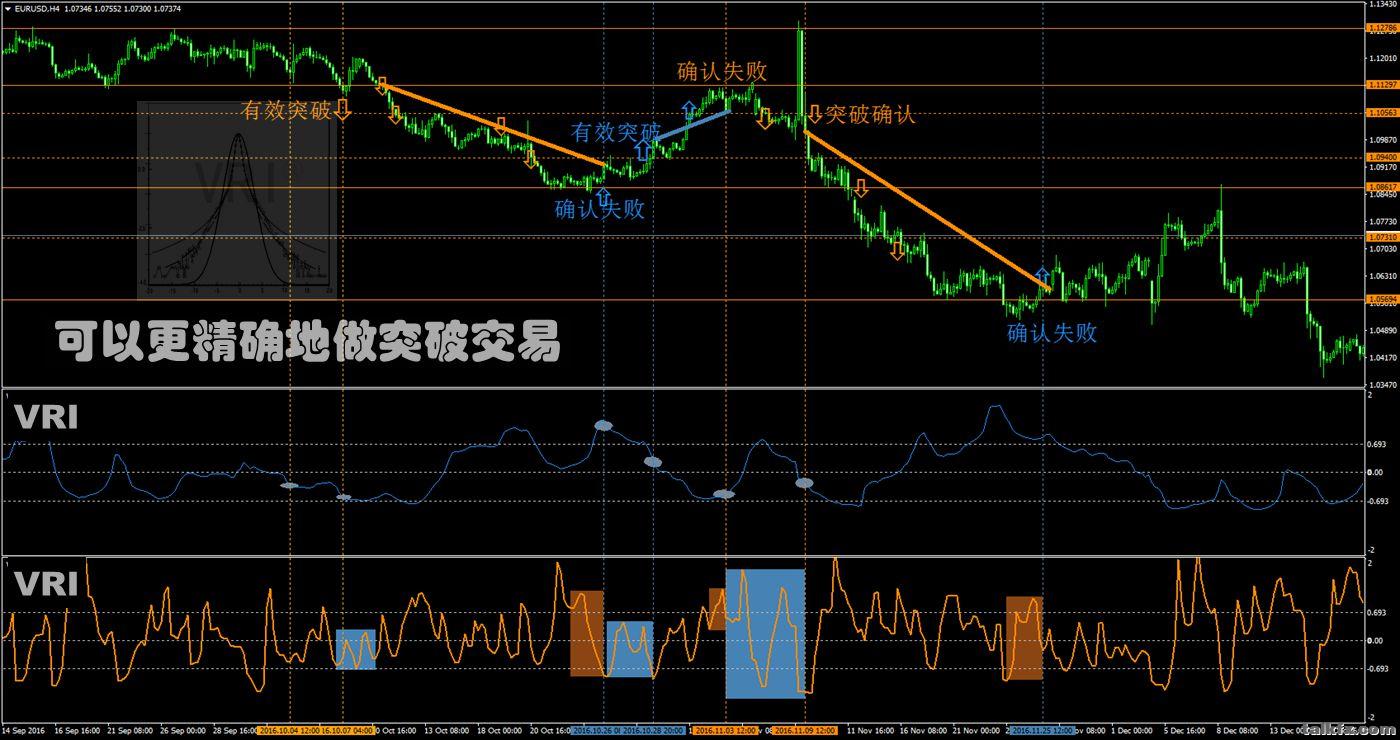The width and height of the screenshot is (1400, 740).
Task: Select the 1.07310 orange price label
Action: pyautogui.click(x=1381, y=237)
